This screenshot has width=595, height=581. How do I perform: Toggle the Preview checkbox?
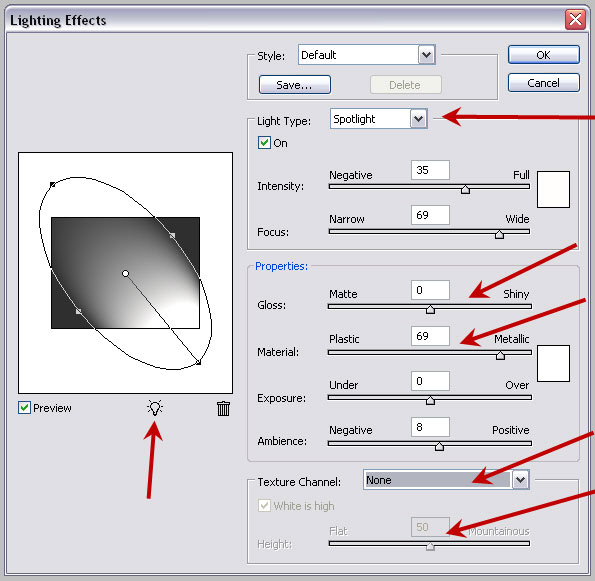click(24, 408)
